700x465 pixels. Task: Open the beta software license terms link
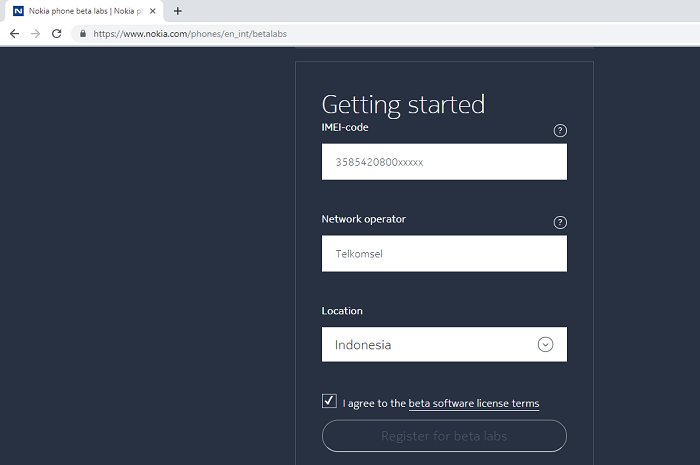point(474,403)
